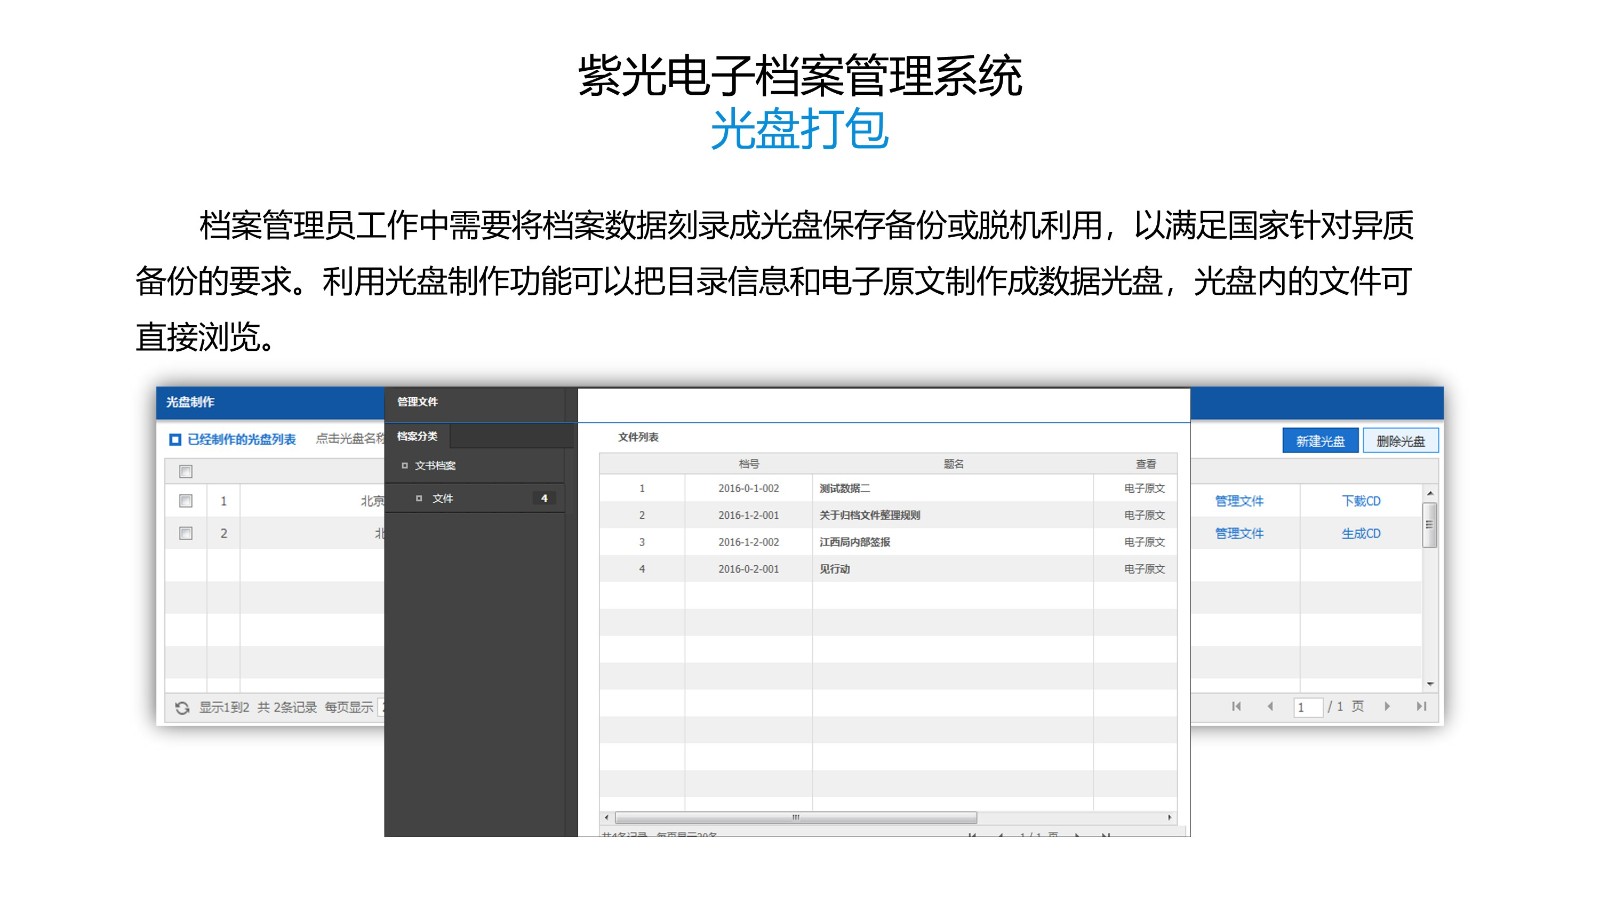
Task: Click the page number input field
Action: pos(1307,707)
